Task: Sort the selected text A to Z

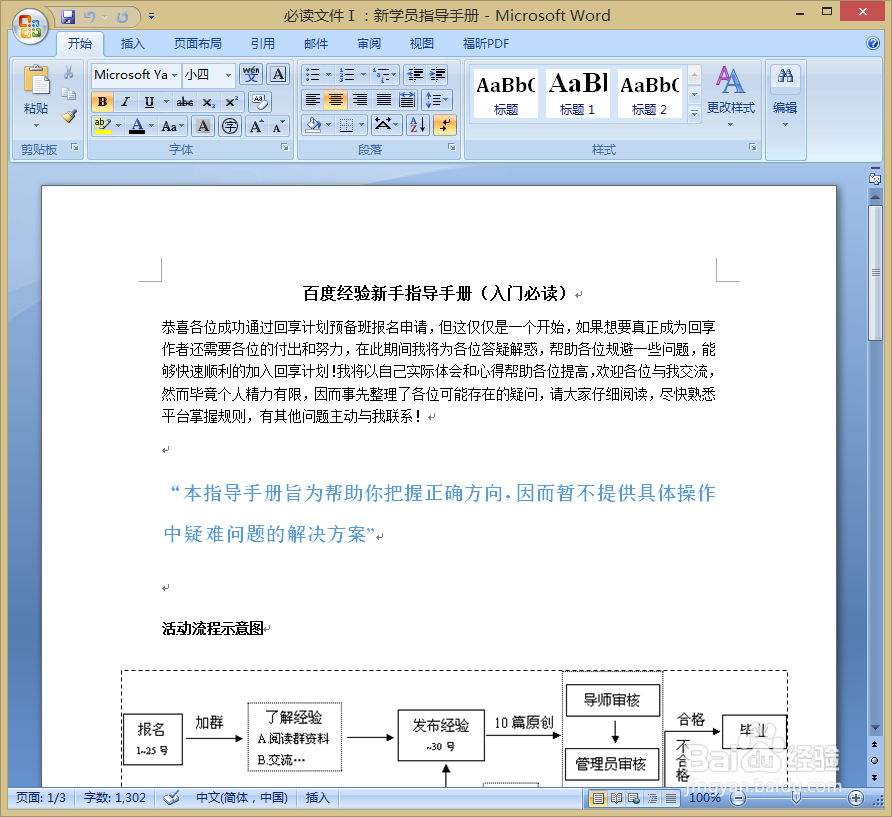Action: click(x=418, y=125)
